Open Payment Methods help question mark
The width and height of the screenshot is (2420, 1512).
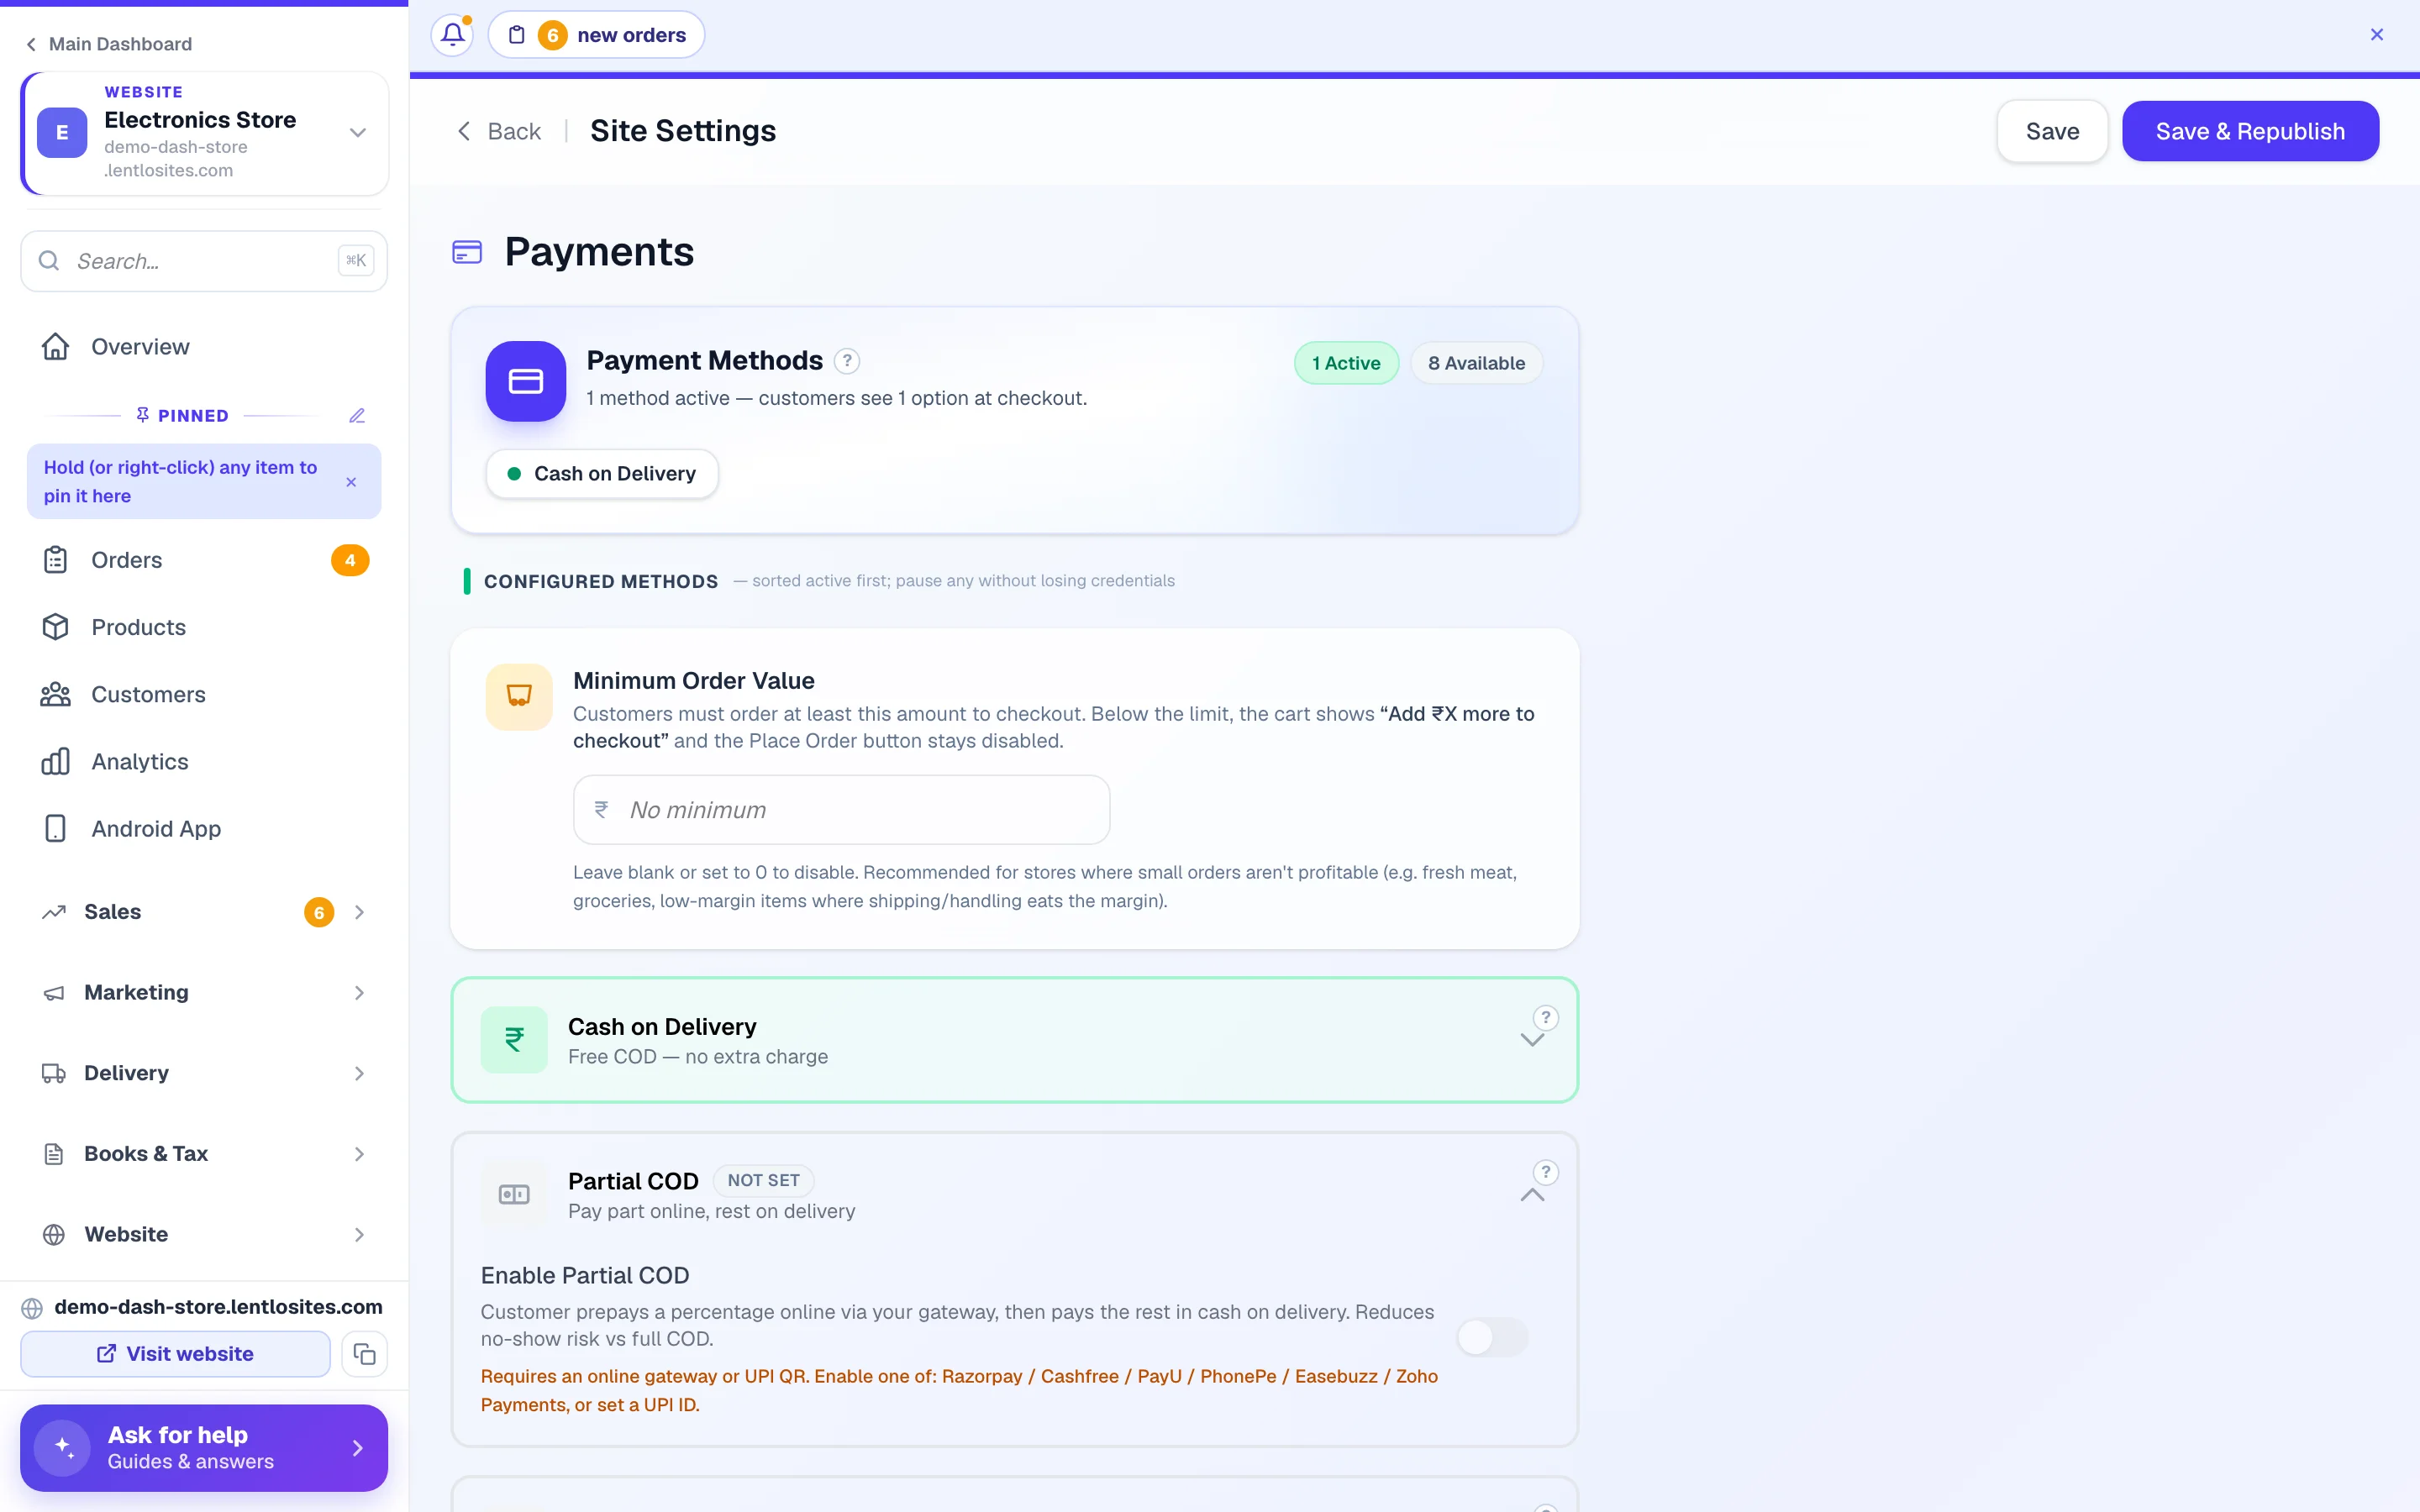[x=847, y=361]
